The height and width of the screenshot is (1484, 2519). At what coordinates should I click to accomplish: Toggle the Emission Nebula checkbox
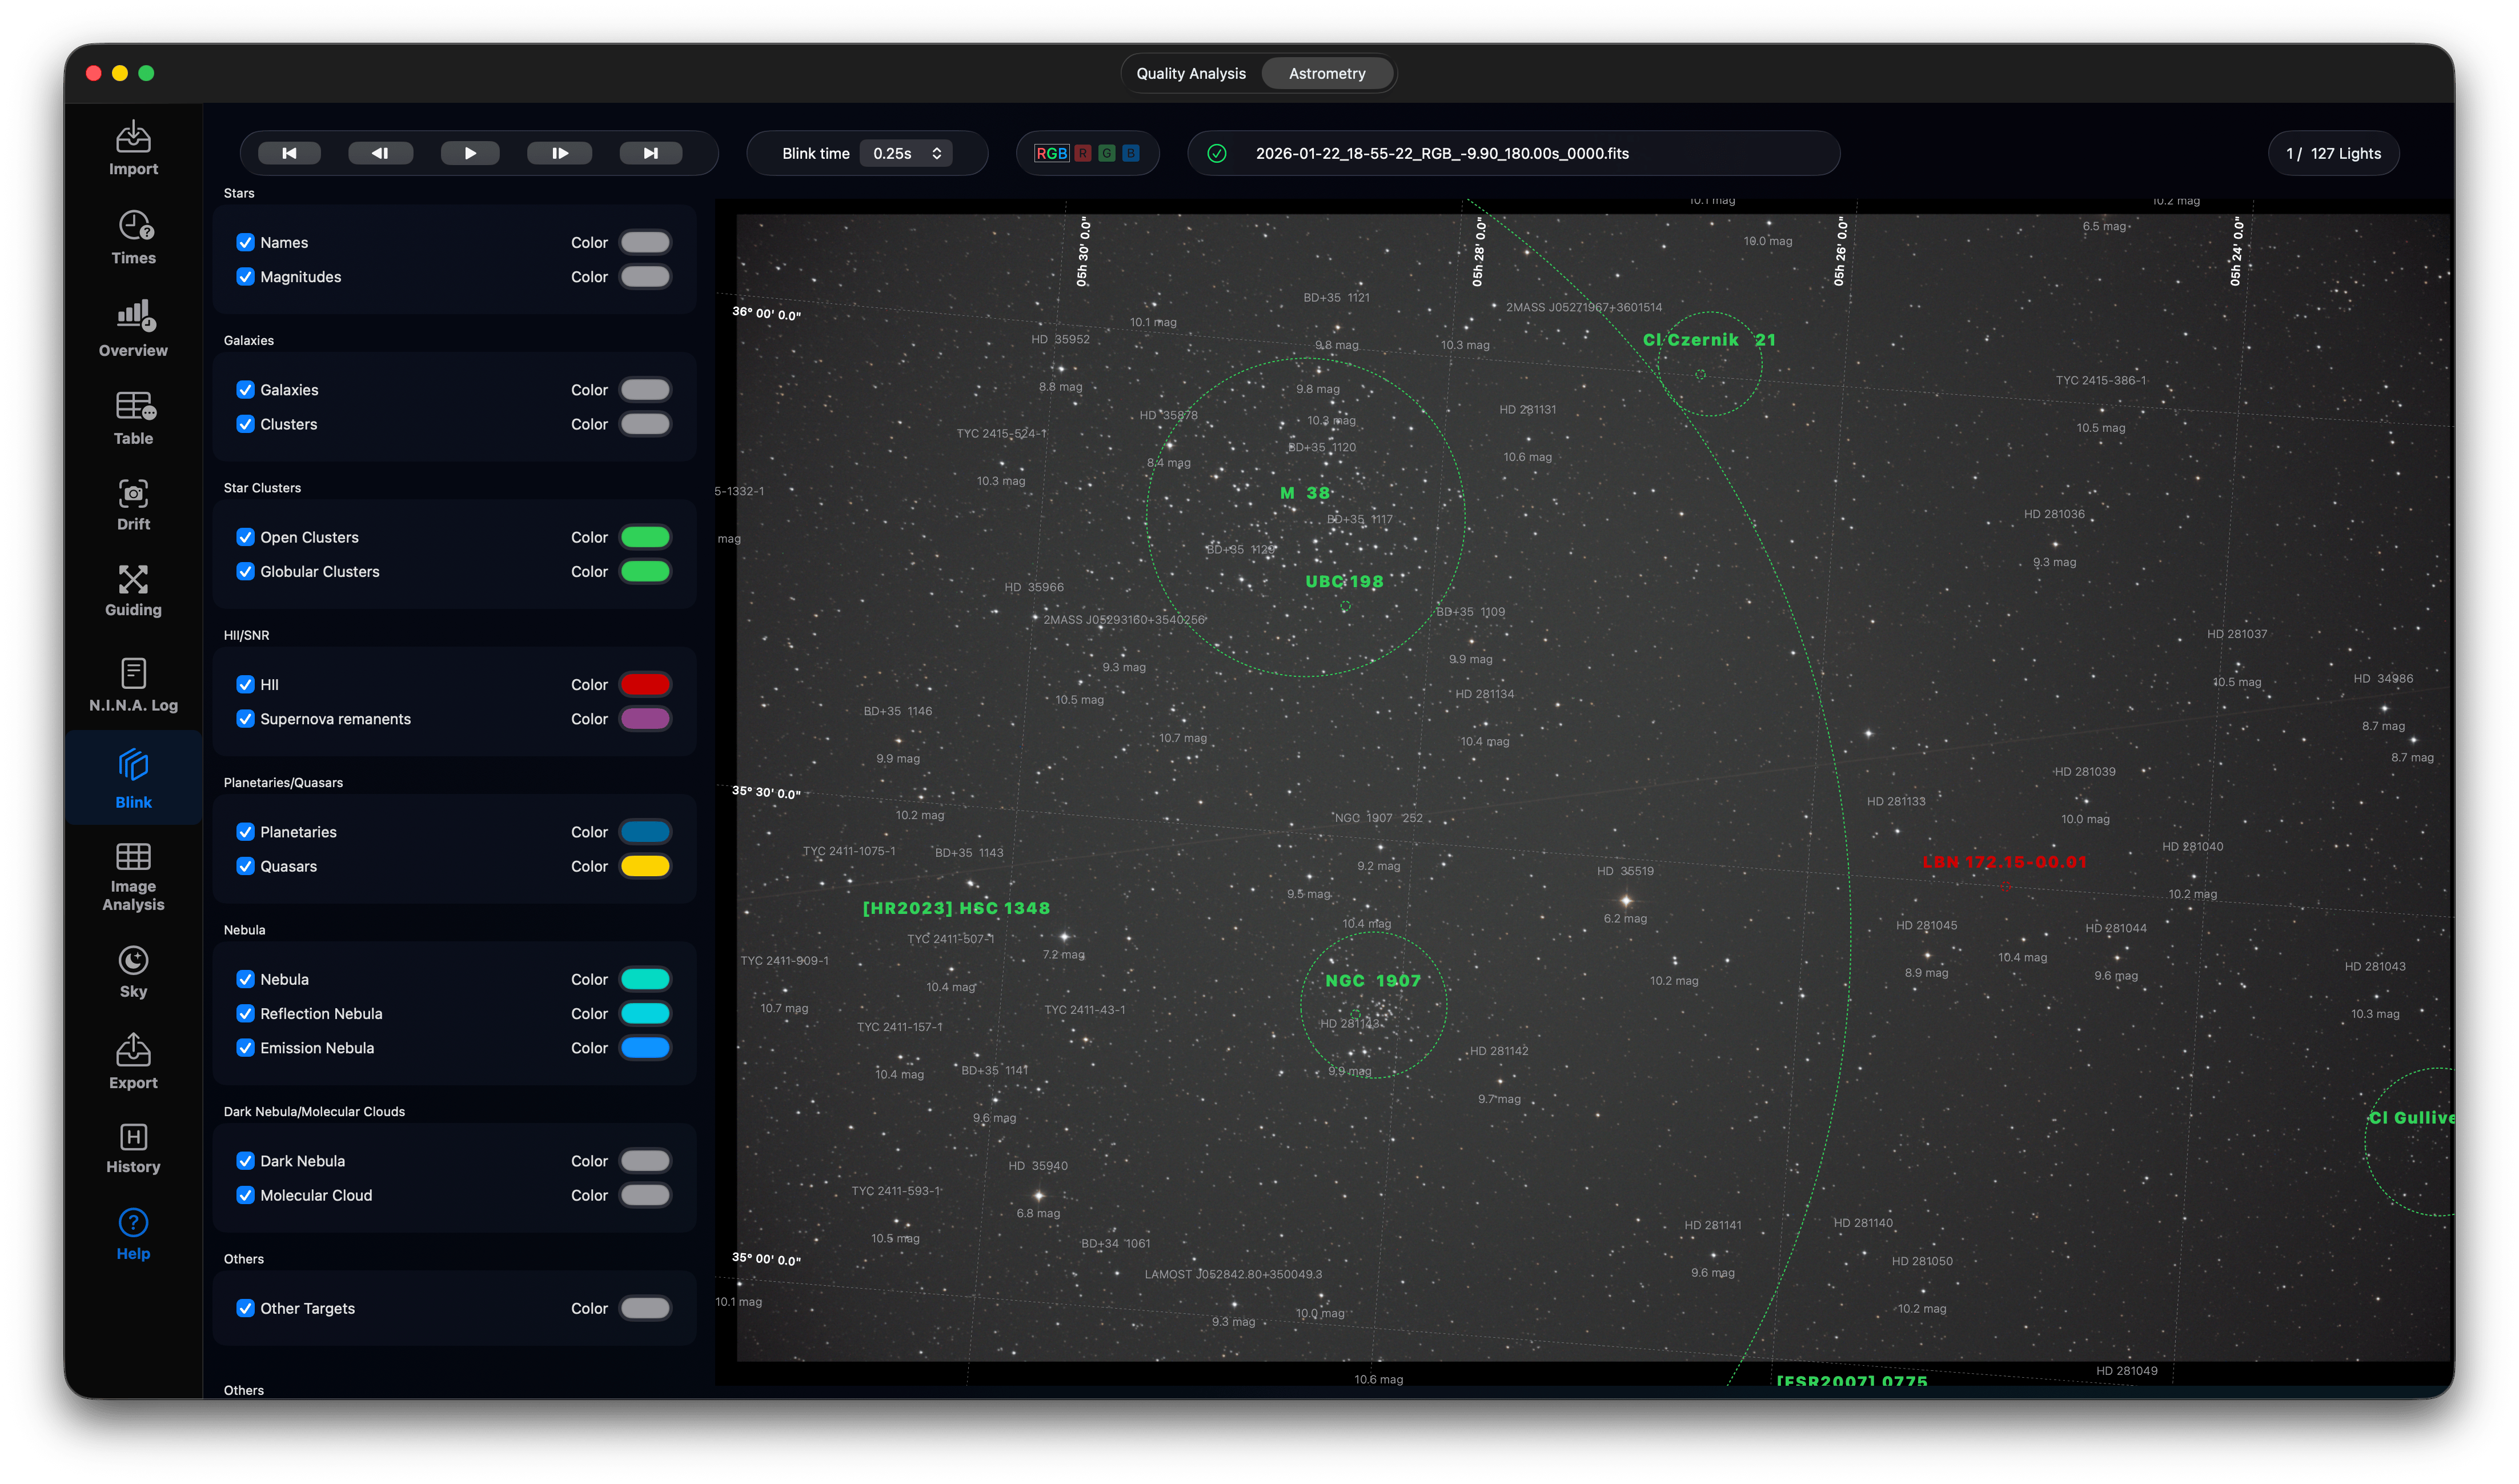click(245, 1047)
